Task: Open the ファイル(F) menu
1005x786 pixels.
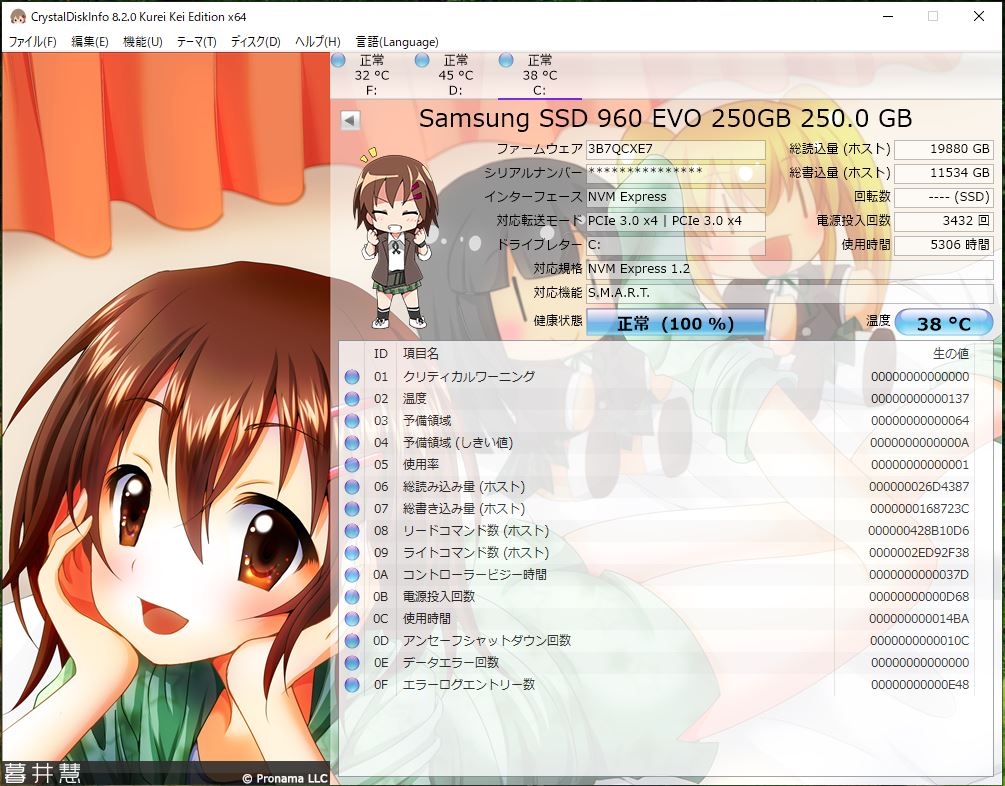Action: (x=33, y=42)
